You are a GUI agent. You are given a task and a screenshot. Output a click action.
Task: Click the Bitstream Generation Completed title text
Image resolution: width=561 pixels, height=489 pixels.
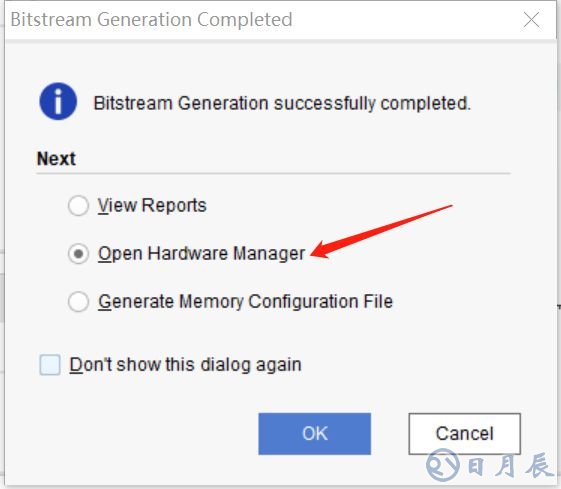[x=152, y=19]
